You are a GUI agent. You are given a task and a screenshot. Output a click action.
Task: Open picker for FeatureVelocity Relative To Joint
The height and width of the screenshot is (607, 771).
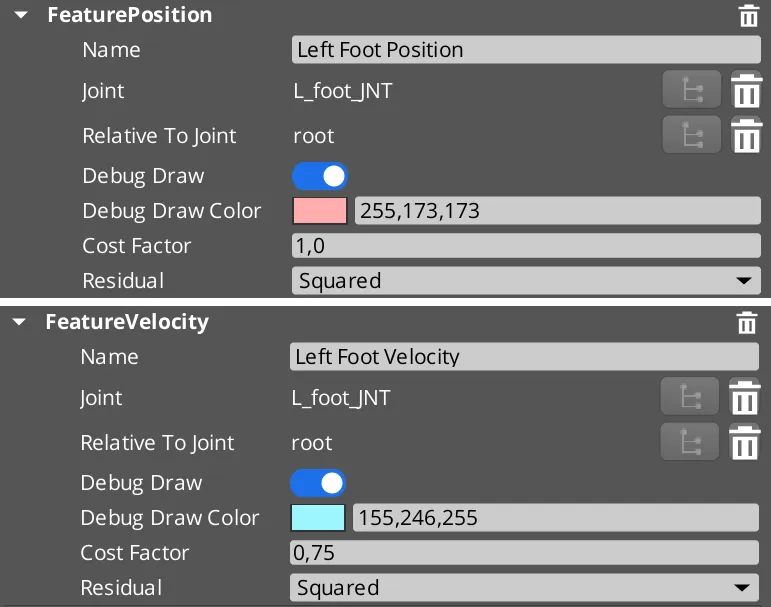(x=689, y=442)
